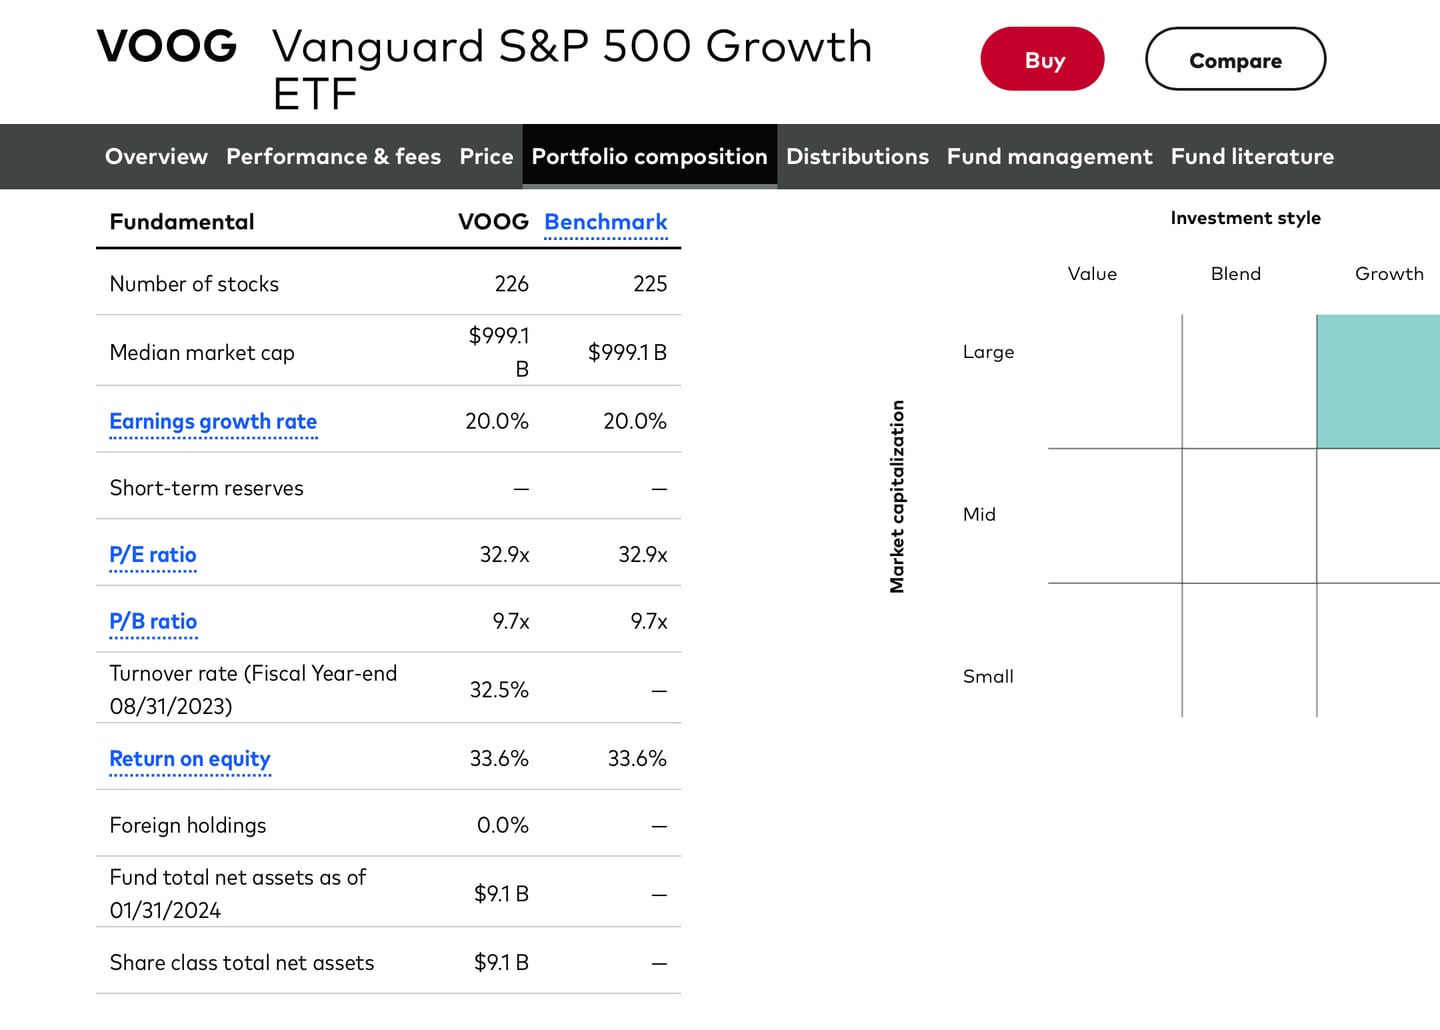
Task: Open the Benchmark column tooltip link
Action: [605, 222]
